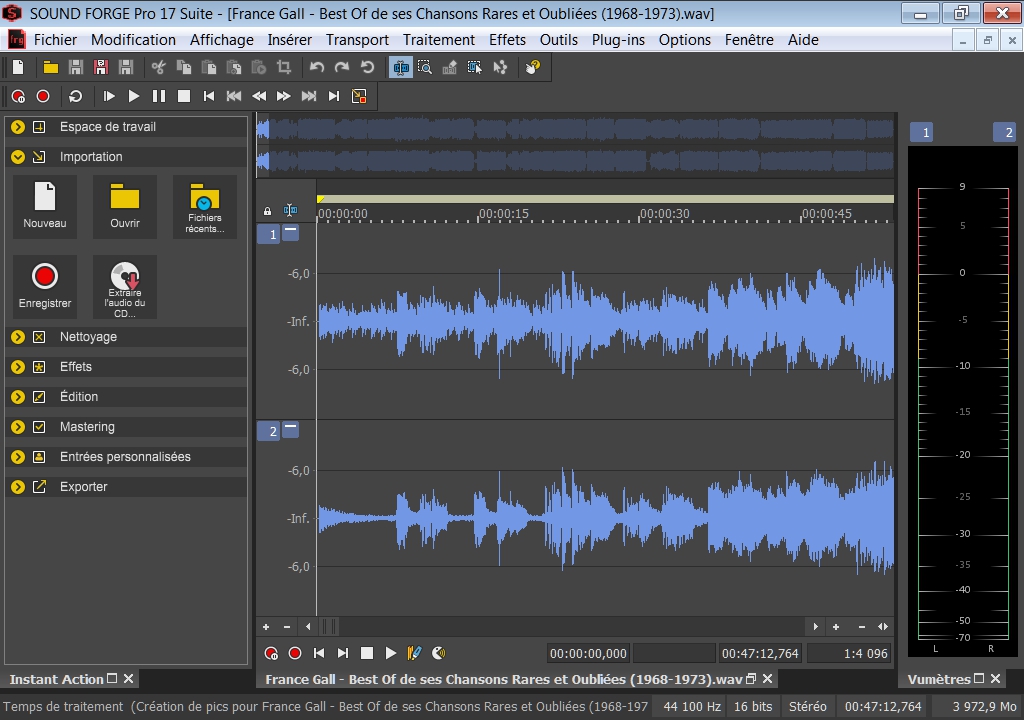Screen dimensions: 1024x720
Task: Open the Traitement menu
Action: (x=439, y=40)
